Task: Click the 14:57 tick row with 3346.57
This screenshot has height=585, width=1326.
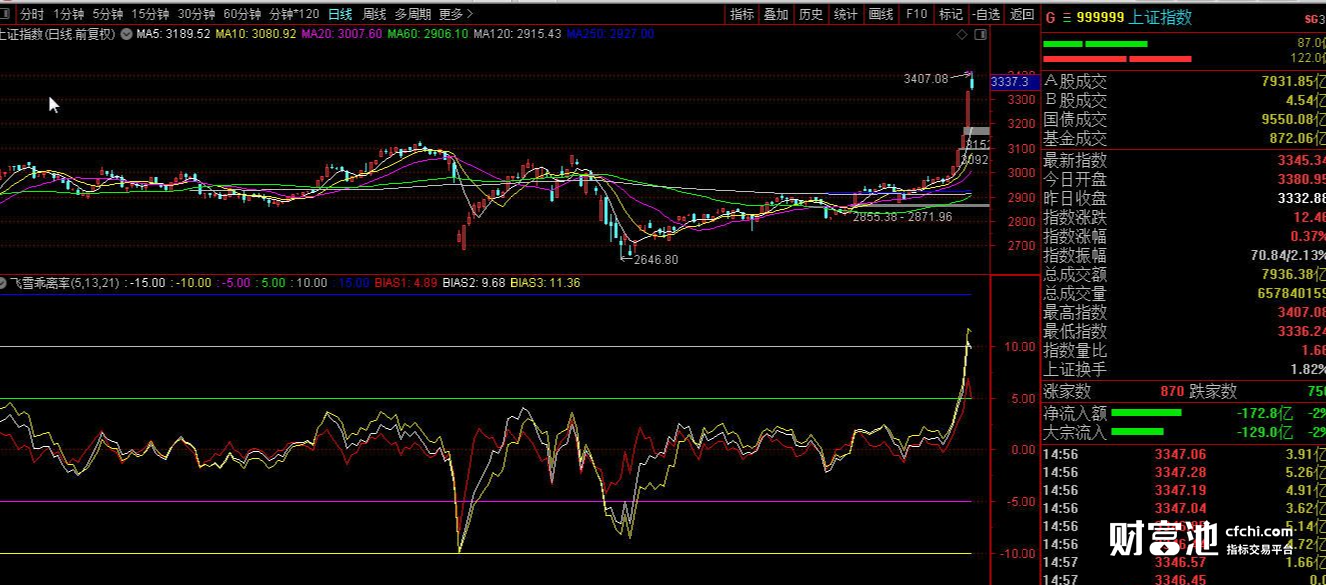Action: coord(1184,562)
